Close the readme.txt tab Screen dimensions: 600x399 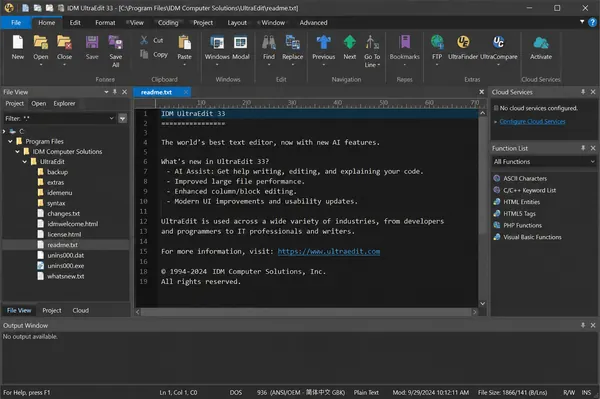coord(186,92)
